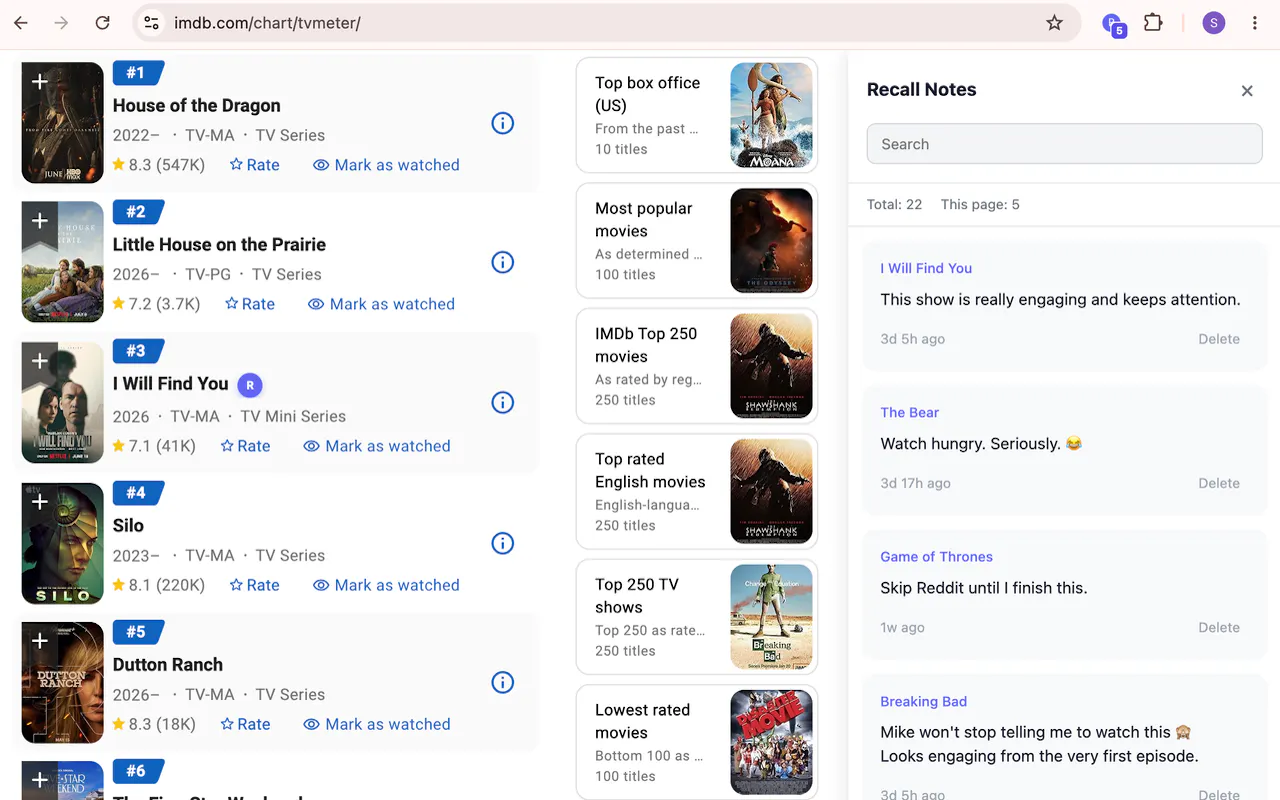
Task: Open the Dutton Ranch poster
Action: 63,682
